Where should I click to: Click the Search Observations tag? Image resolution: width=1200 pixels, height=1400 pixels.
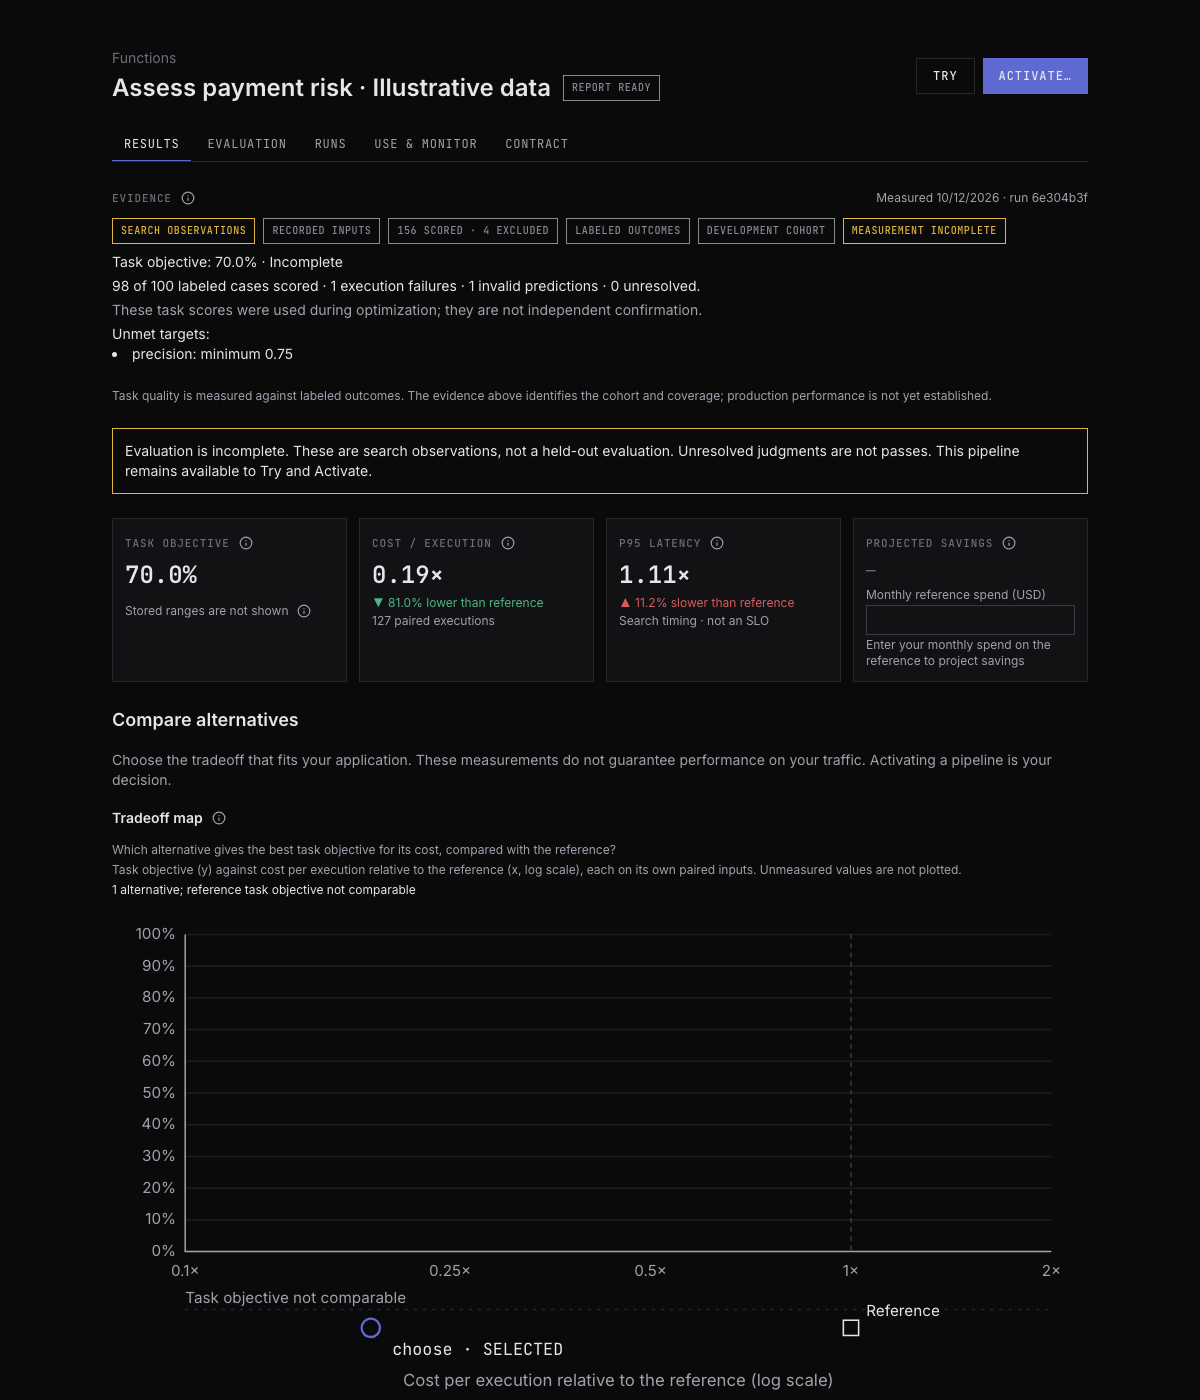tap(183, 231)
